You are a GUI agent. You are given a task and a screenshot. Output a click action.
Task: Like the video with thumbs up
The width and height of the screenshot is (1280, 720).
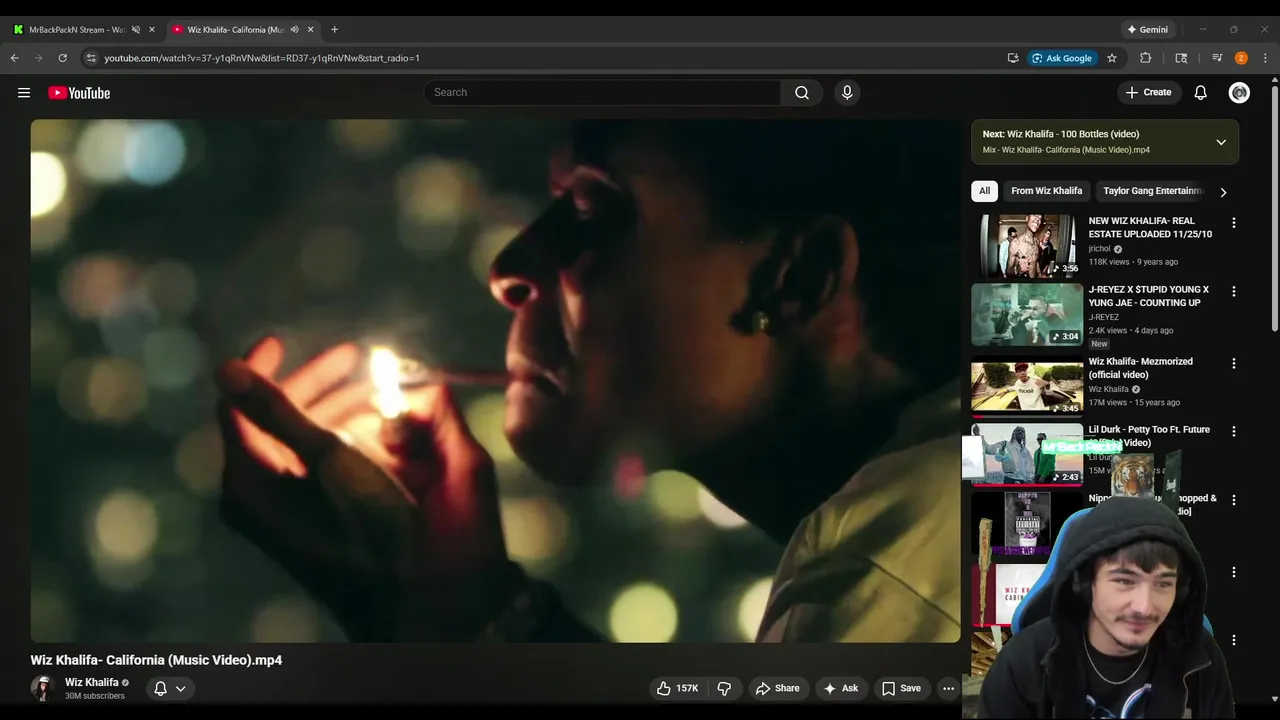click(677, 688)
